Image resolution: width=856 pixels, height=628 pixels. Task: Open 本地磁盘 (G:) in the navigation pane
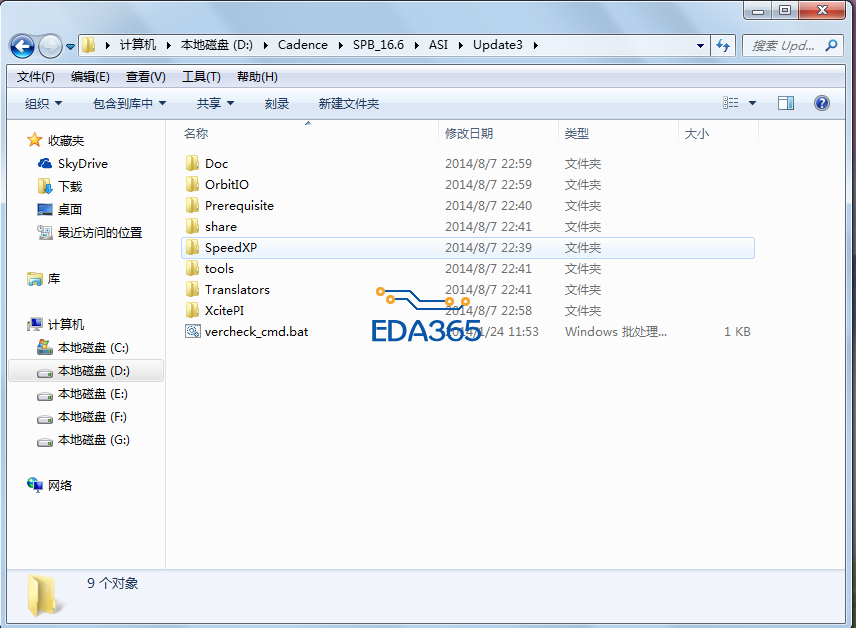(x=93, y=440)
